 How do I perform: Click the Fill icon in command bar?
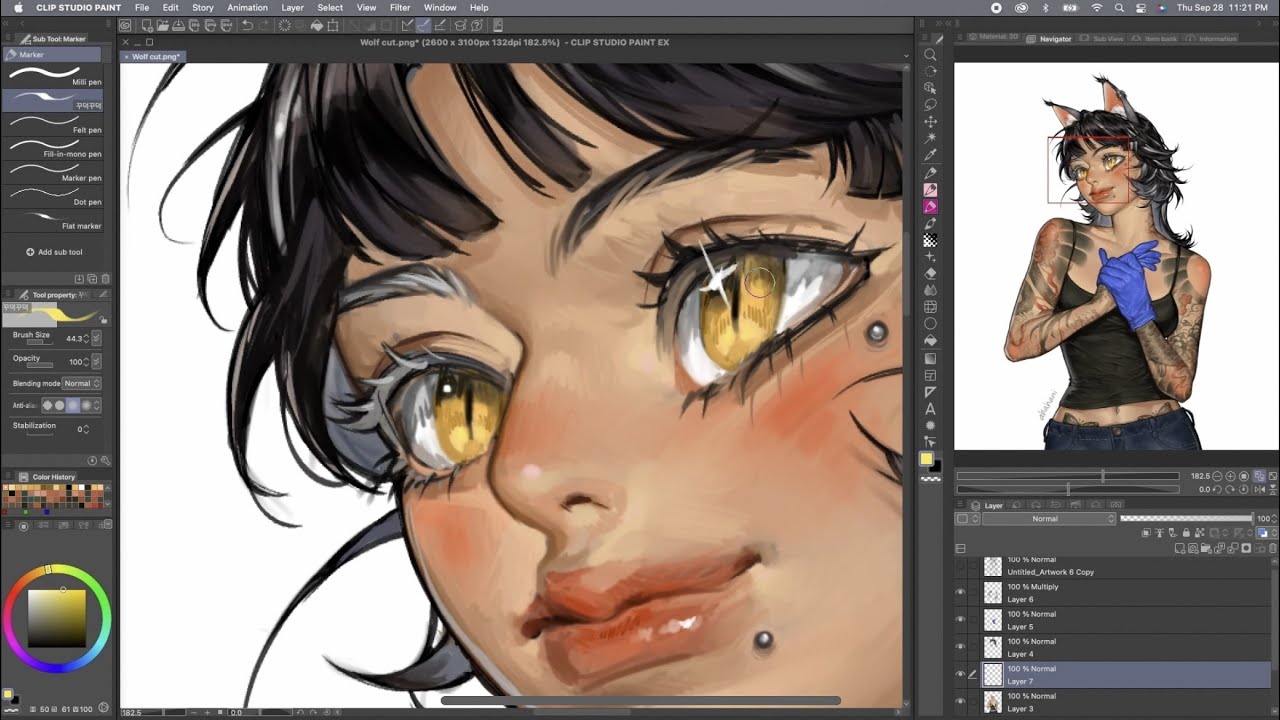tap(316, 25)
